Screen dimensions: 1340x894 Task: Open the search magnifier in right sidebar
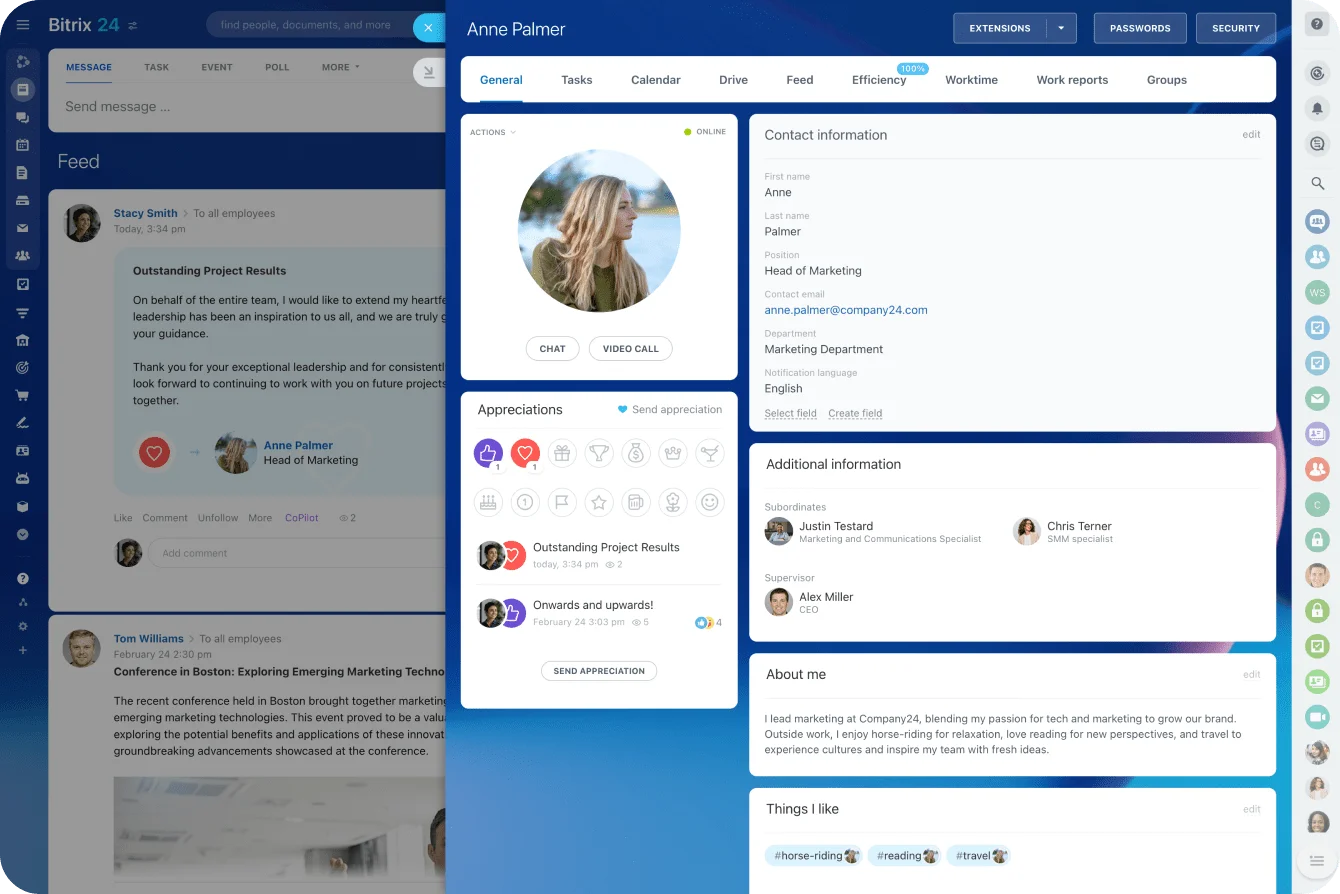click(1317, 183)
